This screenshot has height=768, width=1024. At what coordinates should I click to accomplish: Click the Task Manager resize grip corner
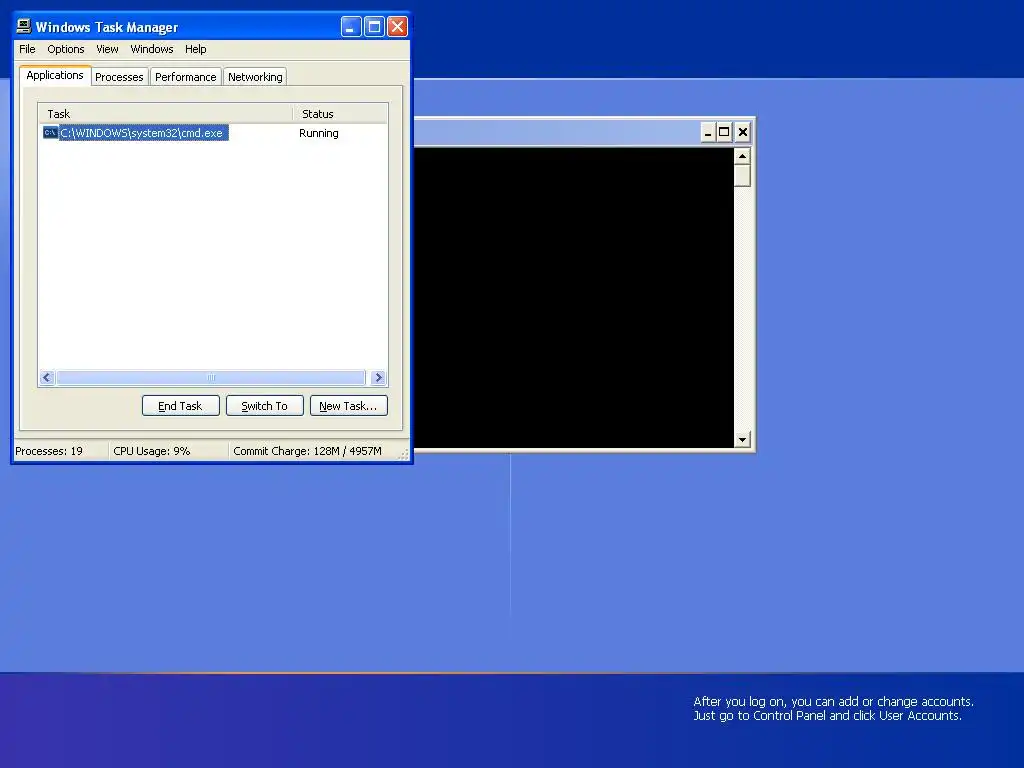(404, 455)
